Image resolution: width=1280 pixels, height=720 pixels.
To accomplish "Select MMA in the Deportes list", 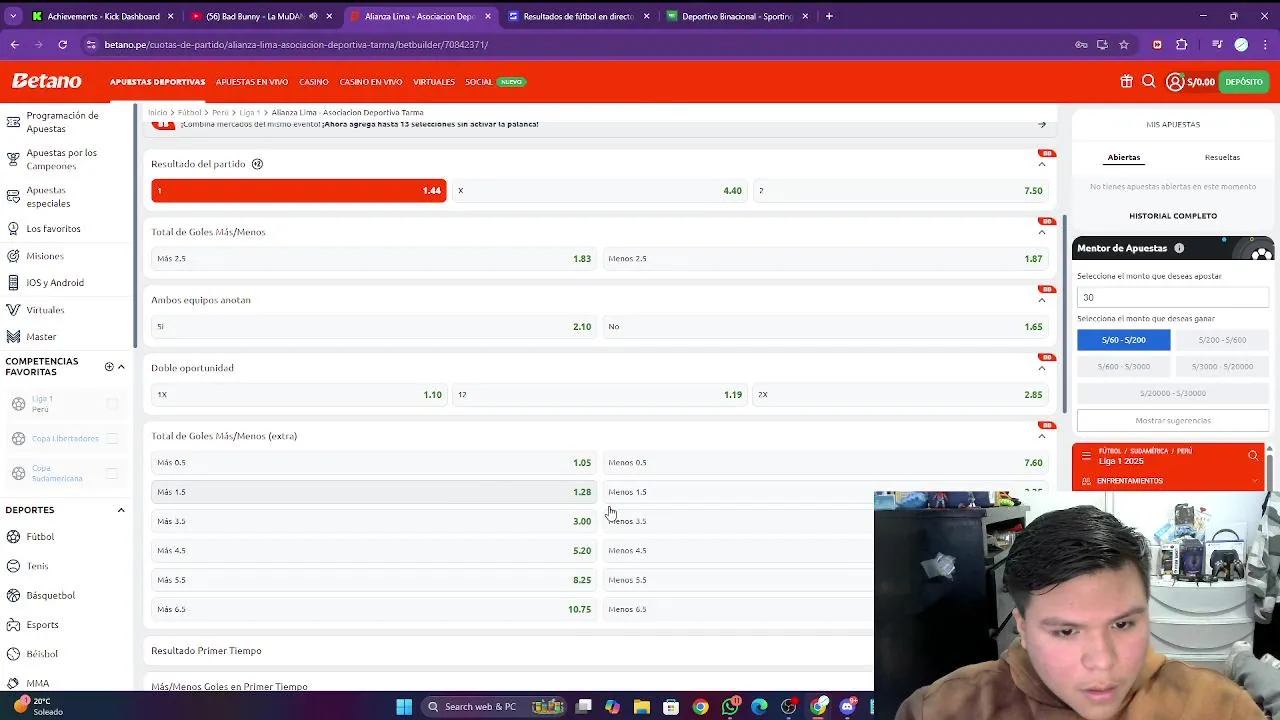I will 38,683.
